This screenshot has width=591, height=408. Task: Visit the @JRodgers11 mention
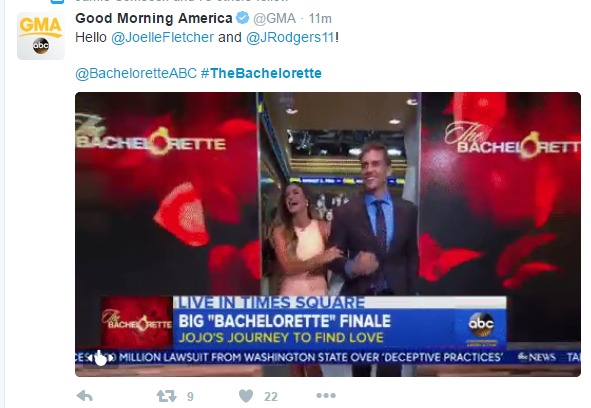[x=290, y=37]
